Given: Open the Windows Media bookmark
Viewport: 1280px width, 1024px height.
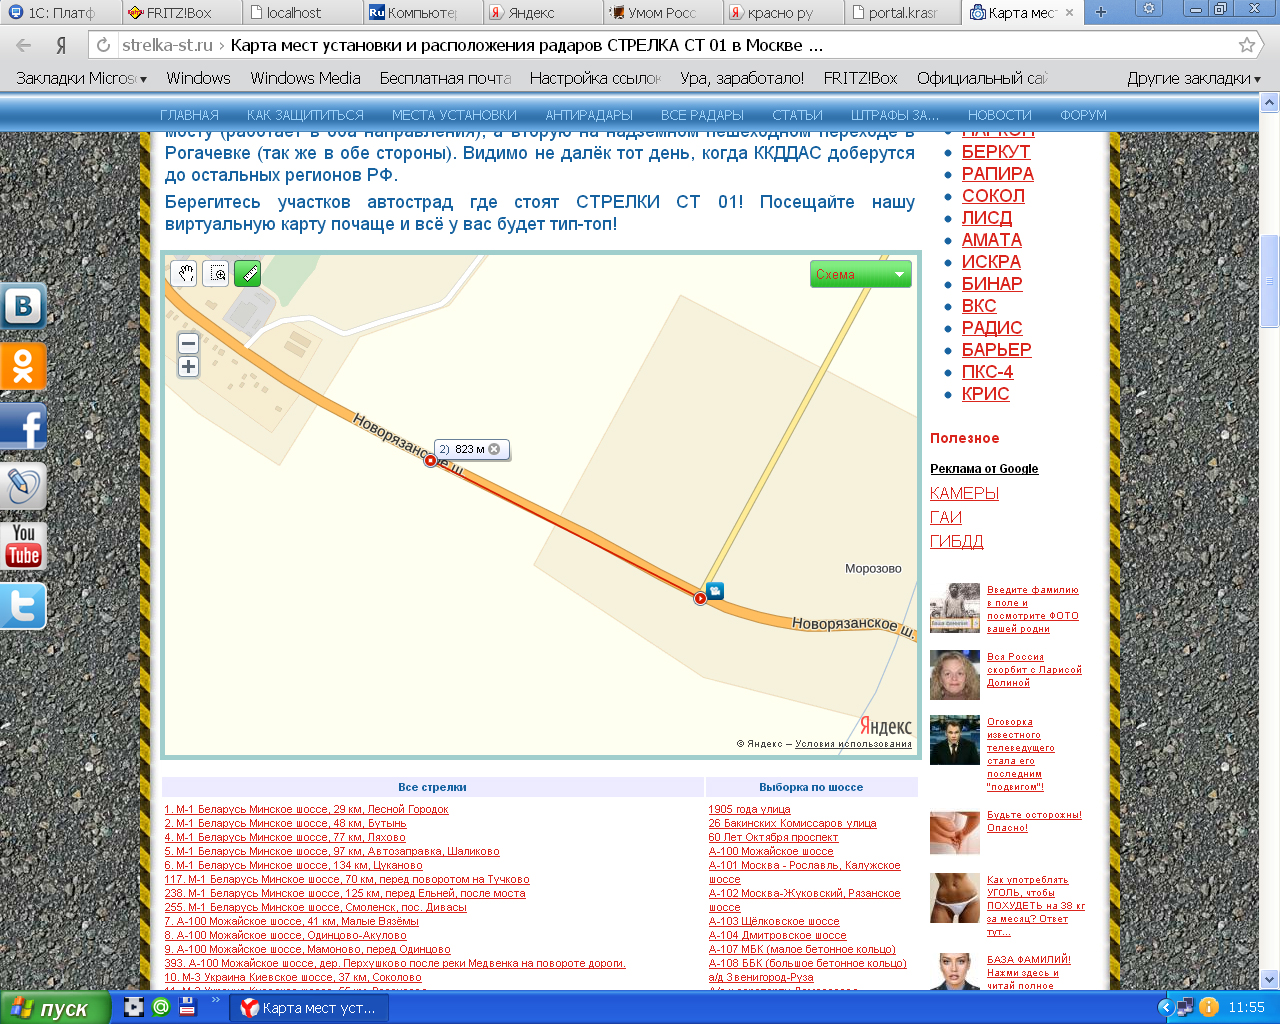Looking at the screenshot, I should (x=305, y=78).
